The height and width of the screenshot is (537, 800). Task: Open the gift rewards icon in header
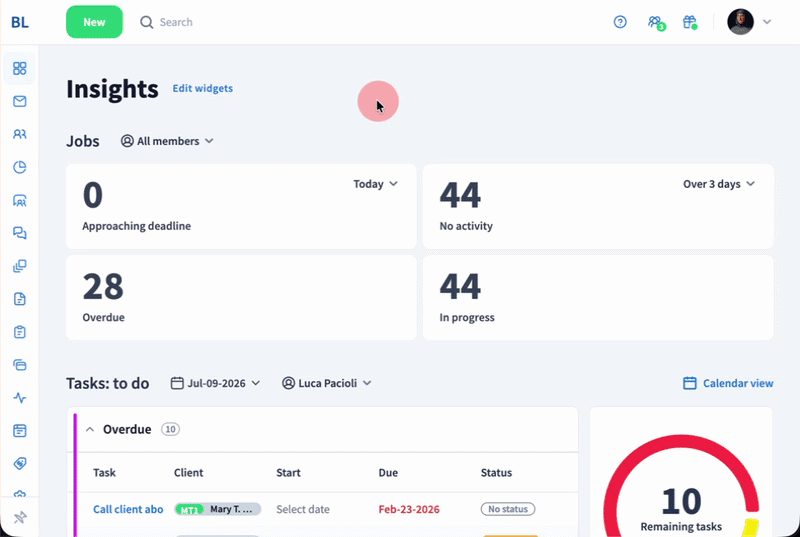pos(690,22)
